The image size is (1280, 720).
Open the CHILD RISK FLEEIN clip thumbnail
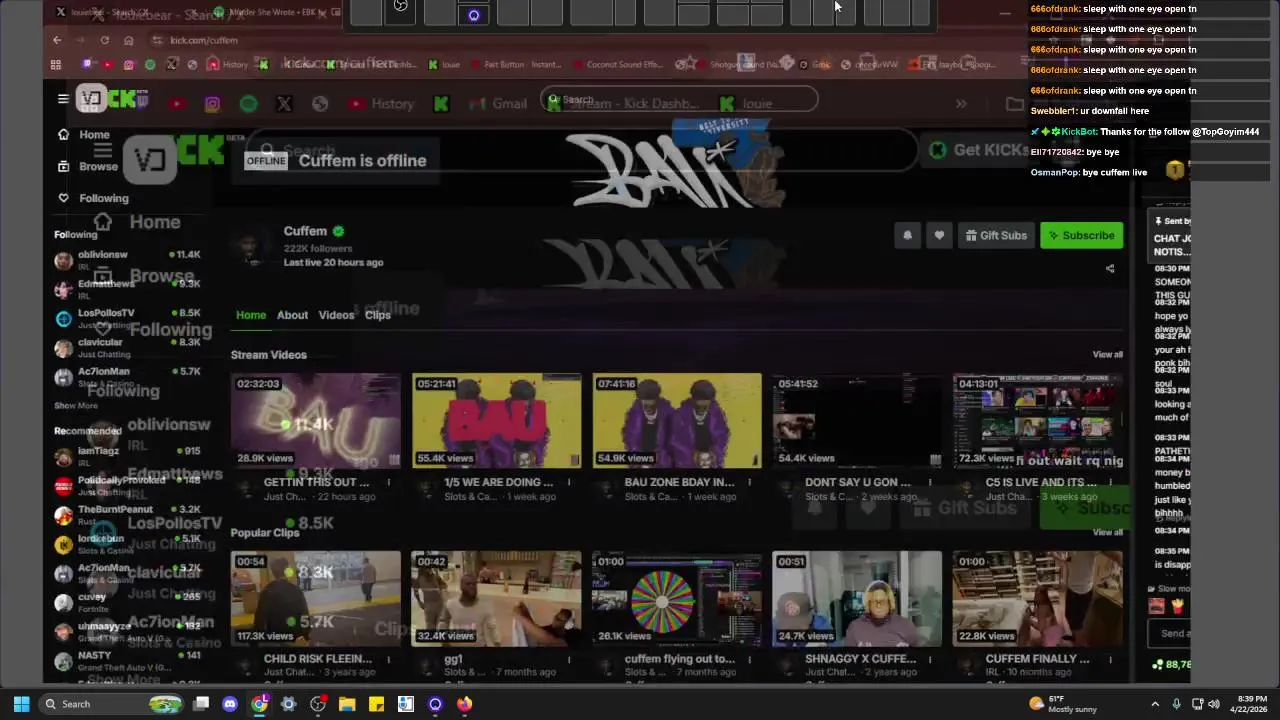pos(316,598)
